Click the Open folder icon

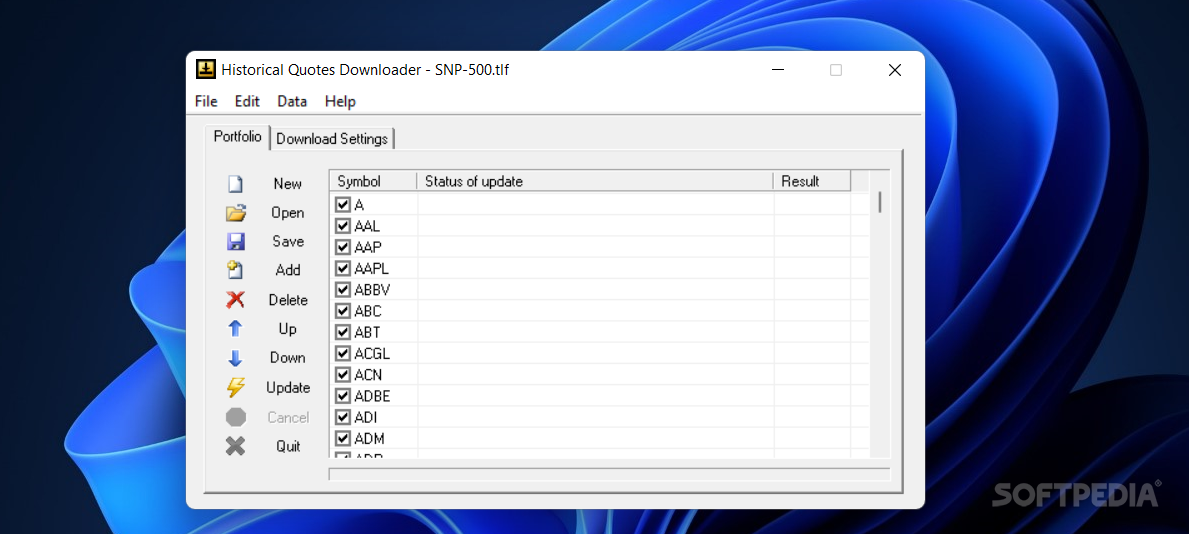click(x=236, y=213)
